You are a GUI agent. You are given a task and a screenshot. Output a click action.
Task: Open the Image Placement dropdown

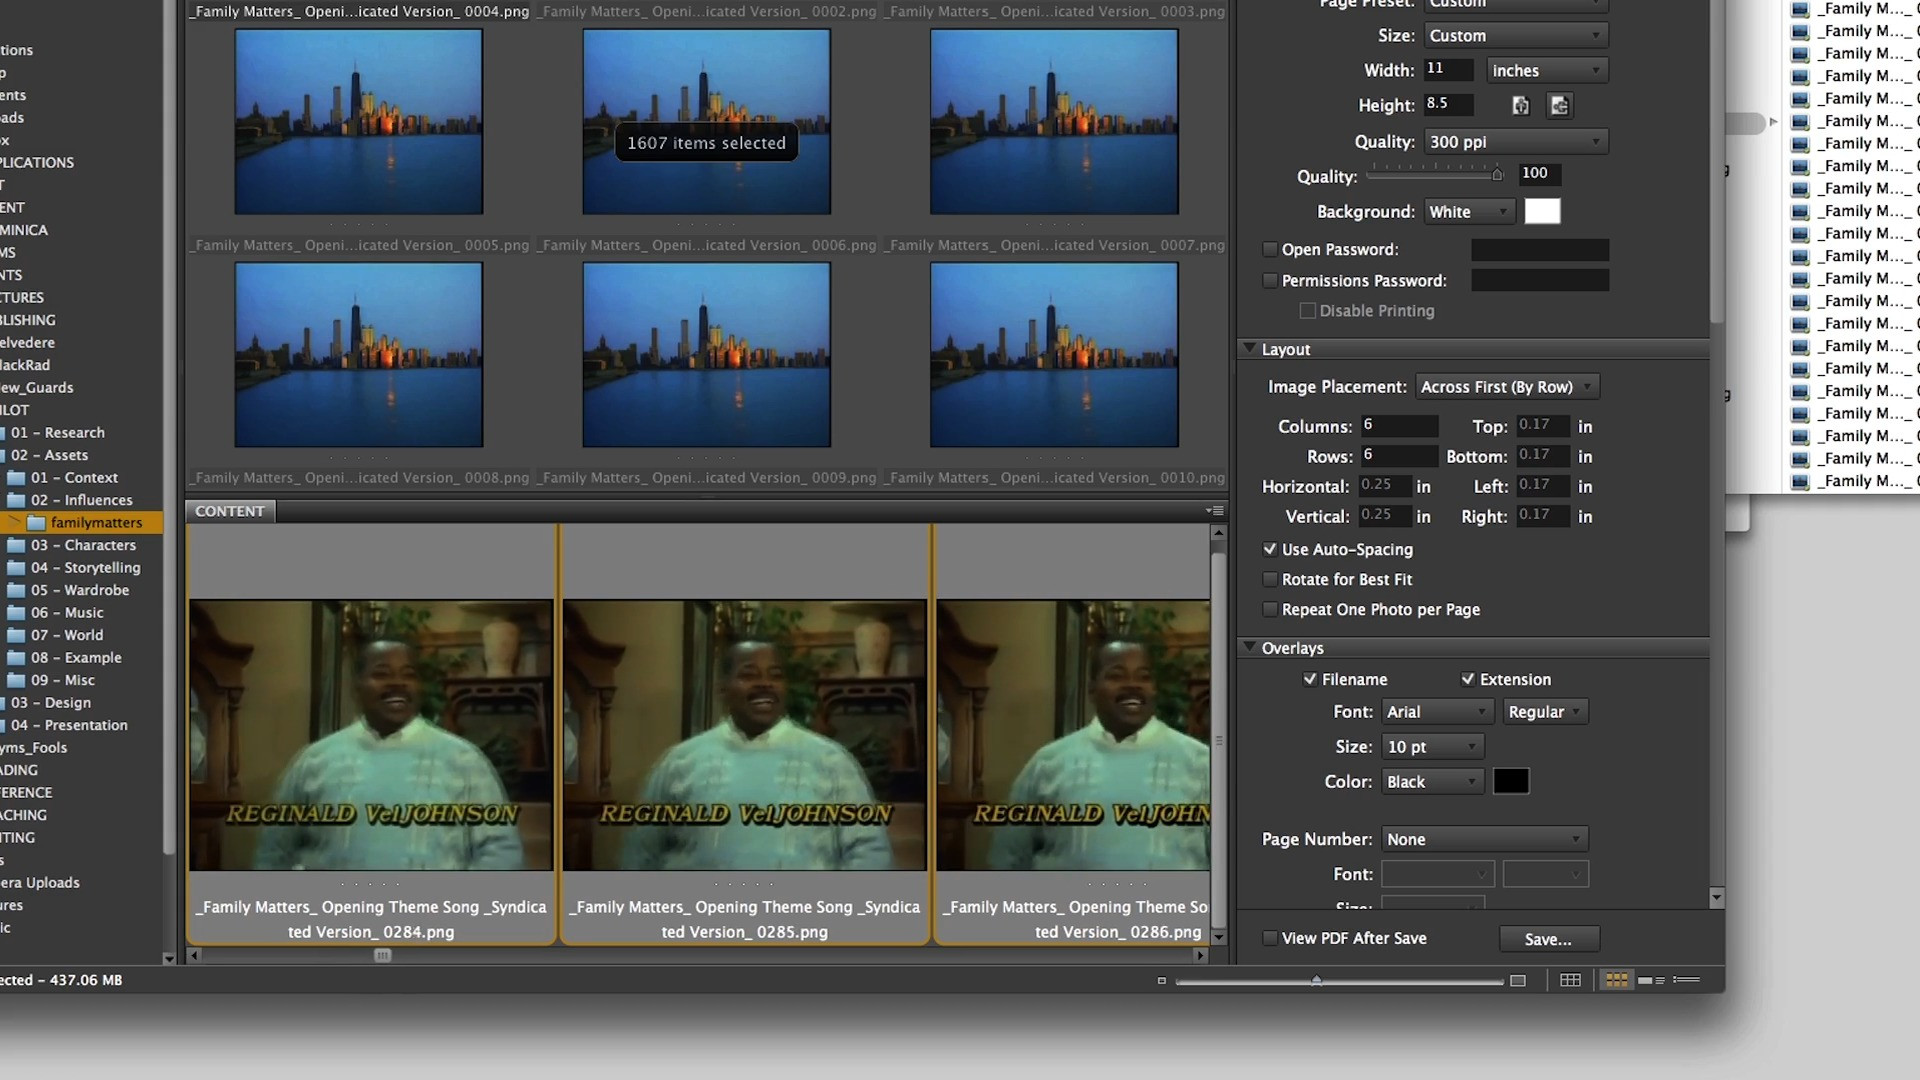(1506, 387)
